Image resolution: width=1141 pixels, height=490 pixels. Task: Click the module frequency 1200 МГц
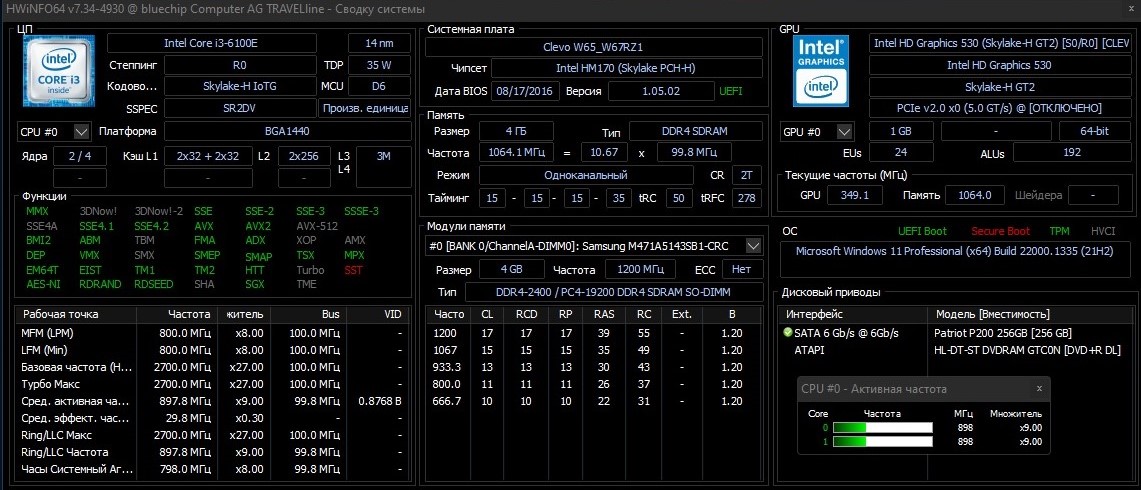(x=640, y=269)
